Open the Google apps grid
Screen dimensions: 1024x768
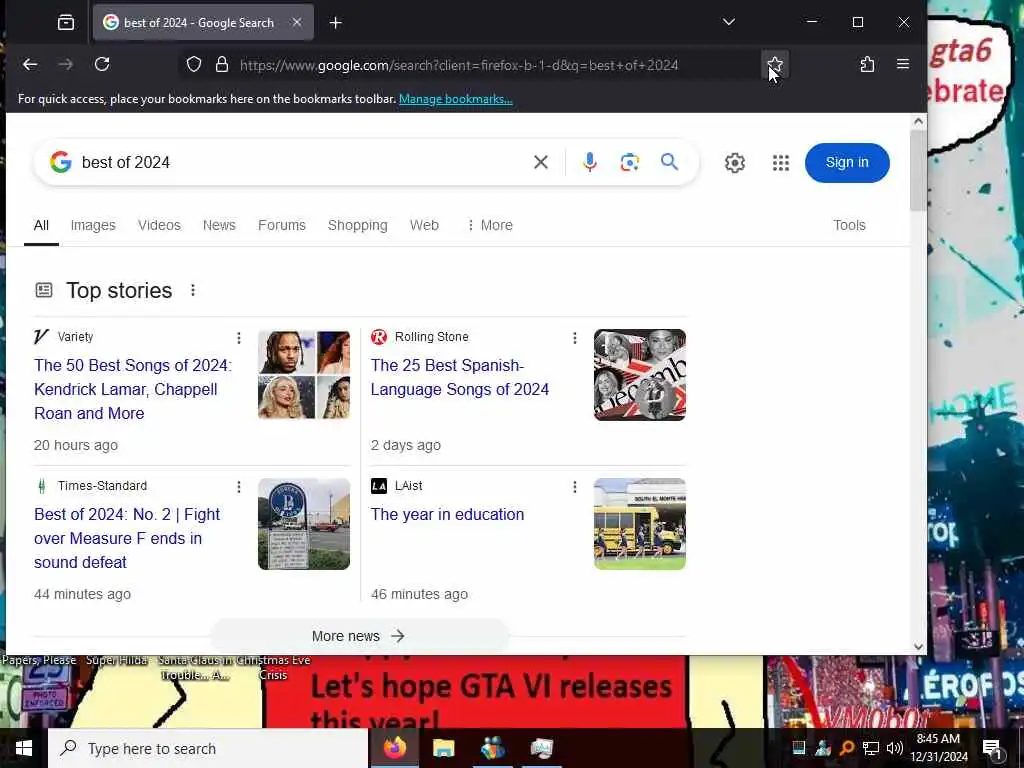coord(781,163)
